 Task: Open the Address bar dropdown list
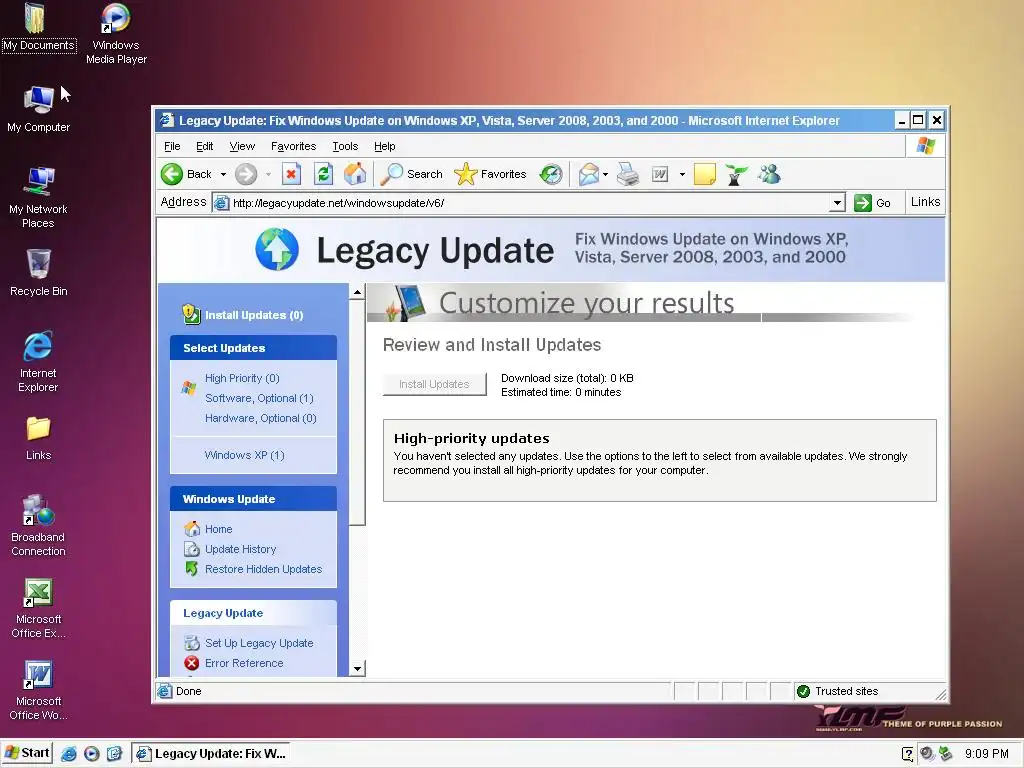click(x=837, y=203)
